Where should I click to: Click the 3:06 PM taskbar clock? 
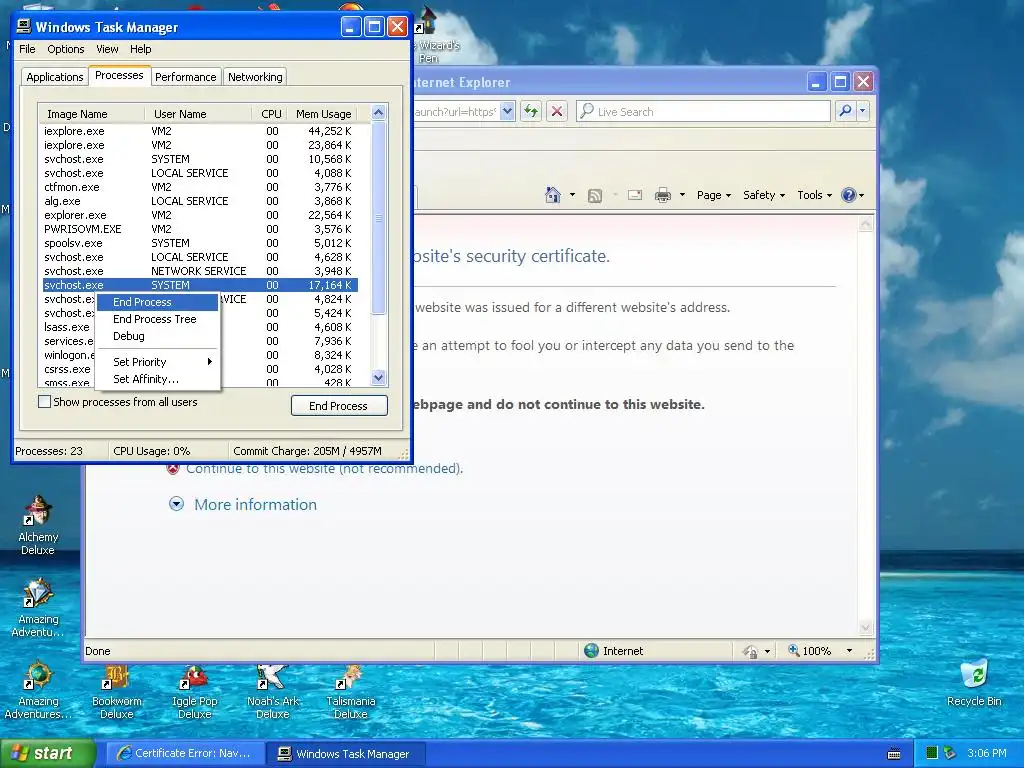(987, 753)
